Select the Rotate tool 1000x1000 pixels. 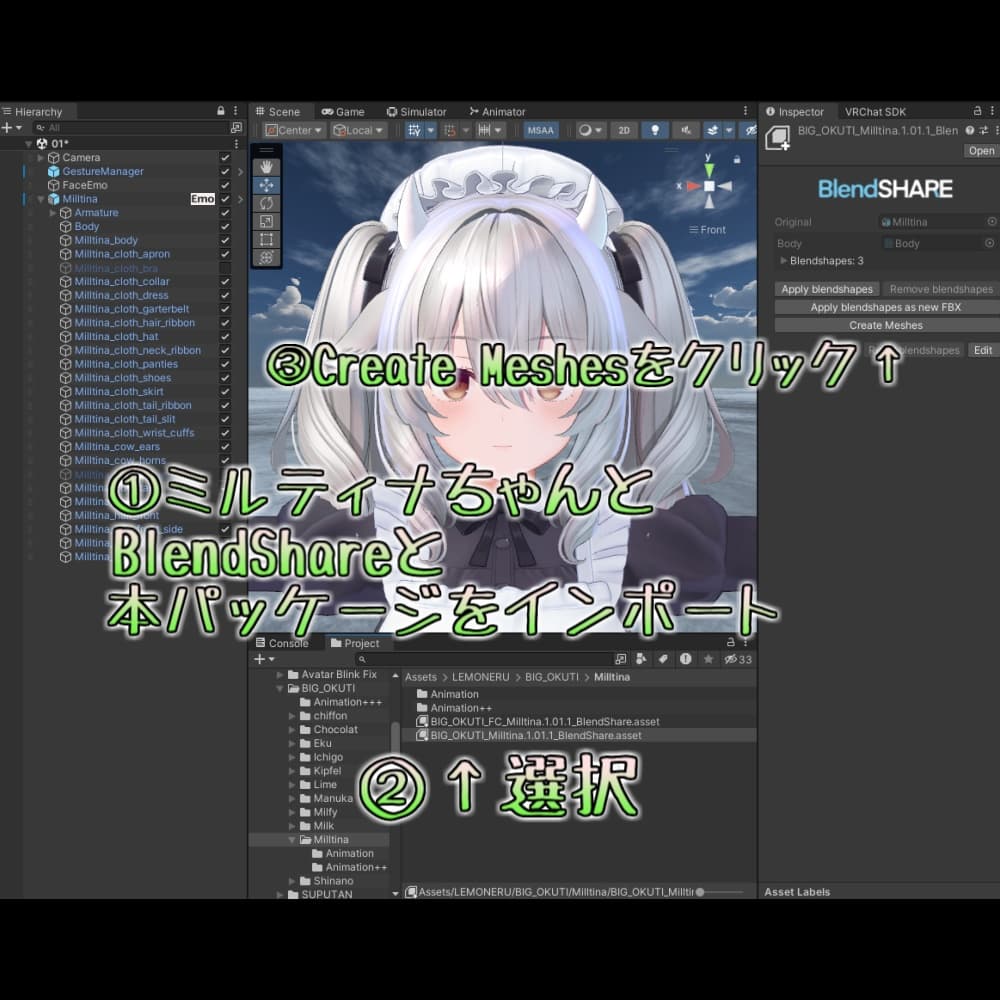pyautogui.click(x=265, y=201)
